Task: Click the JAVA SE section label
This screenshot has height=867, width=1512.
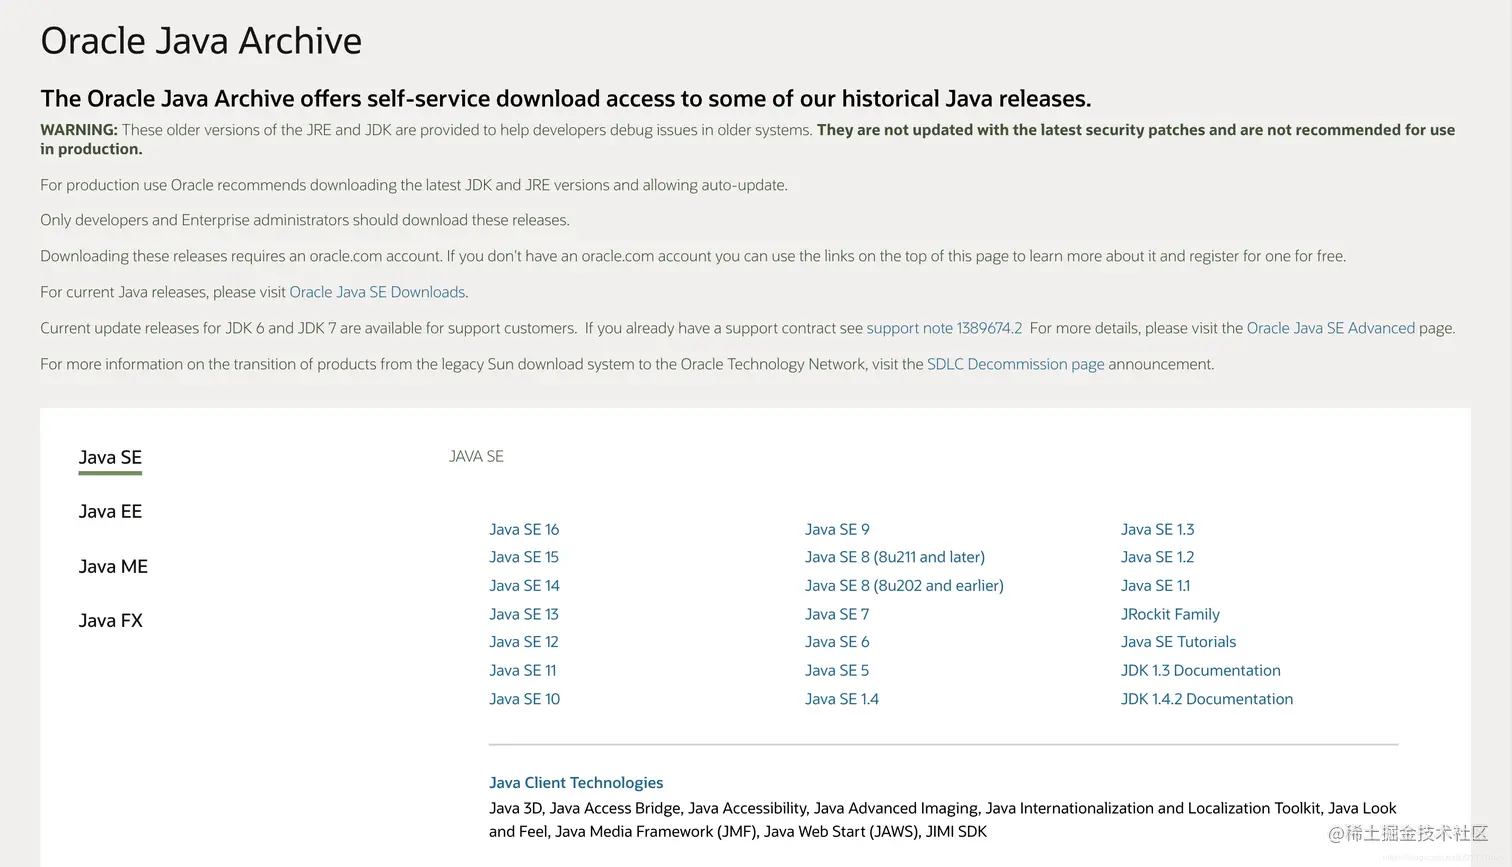Action: pyautogui.click(x=476, y=456)
